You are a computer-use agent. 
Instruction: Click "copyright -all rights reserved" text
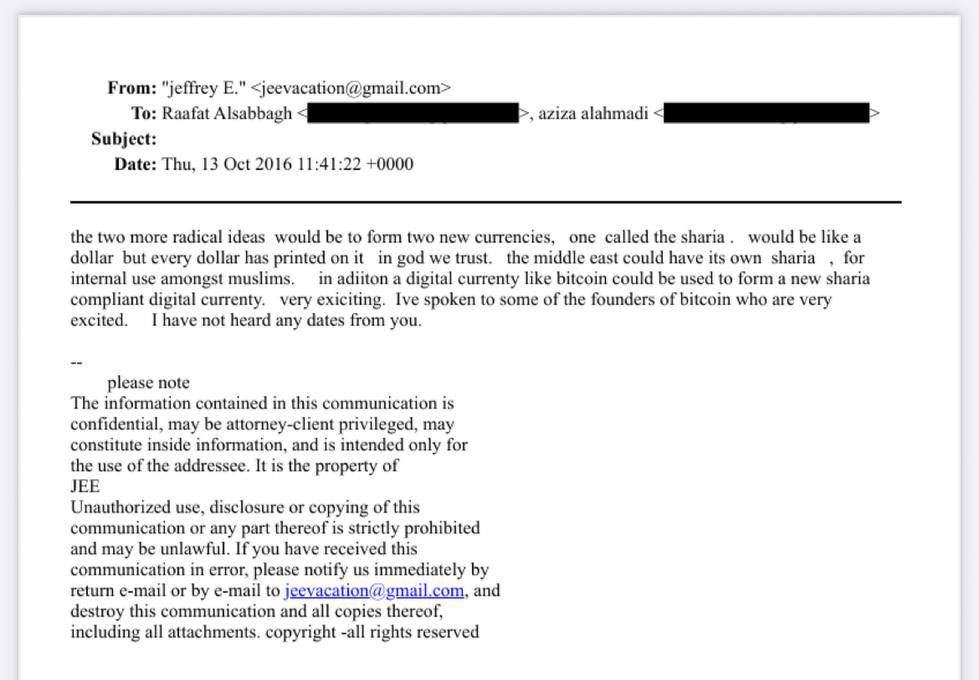pyautogui.click(x=372, y=632)
